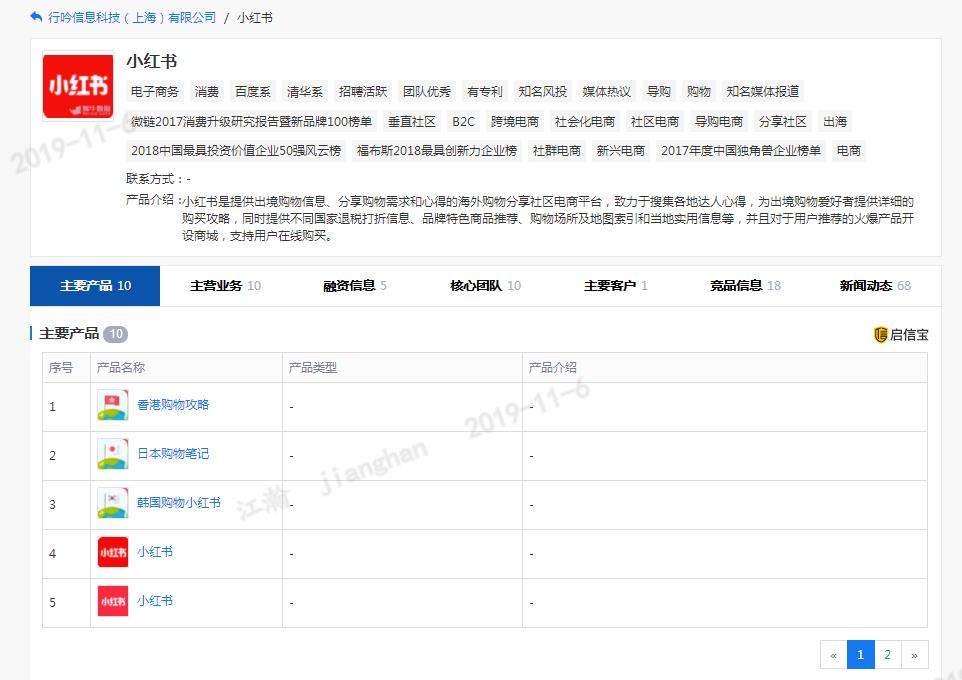Open the 日本购物笔记 product link
Viewport: 962px width, 680px height.
point(173,454)
